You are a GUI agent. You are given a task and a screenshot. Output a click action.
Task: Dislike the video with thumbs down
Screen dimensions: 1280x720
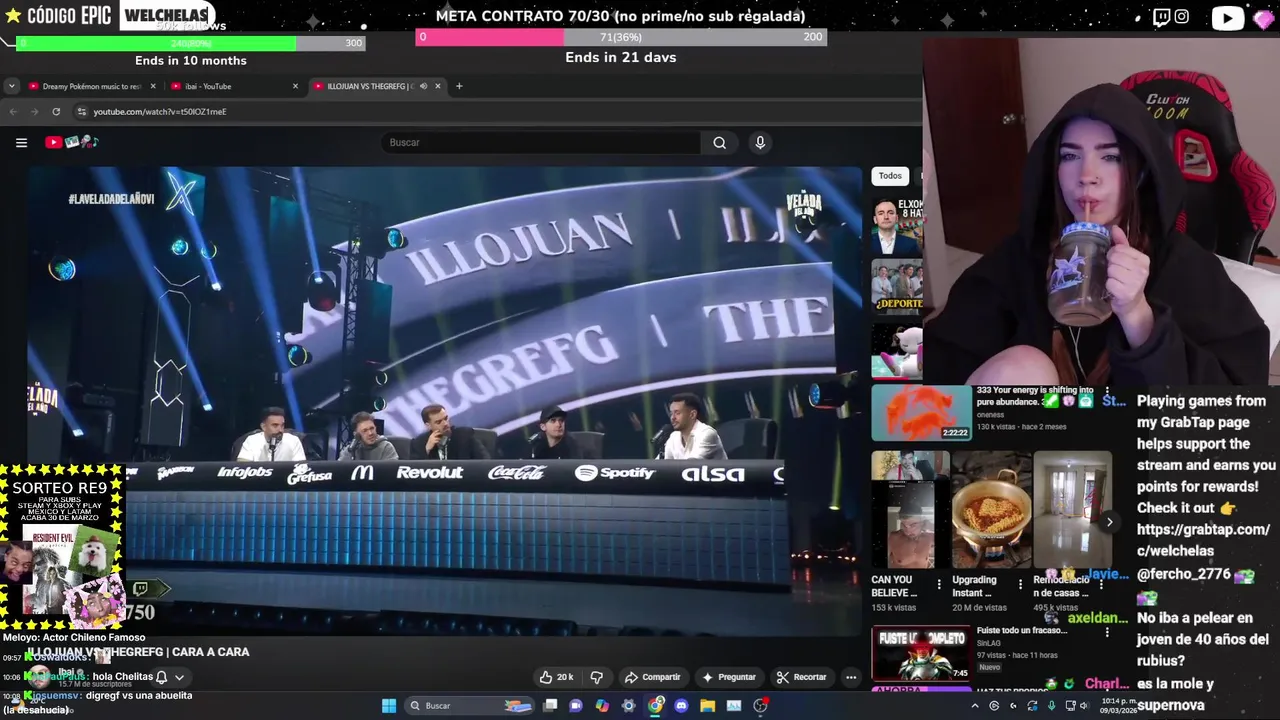tap(597, 677)
